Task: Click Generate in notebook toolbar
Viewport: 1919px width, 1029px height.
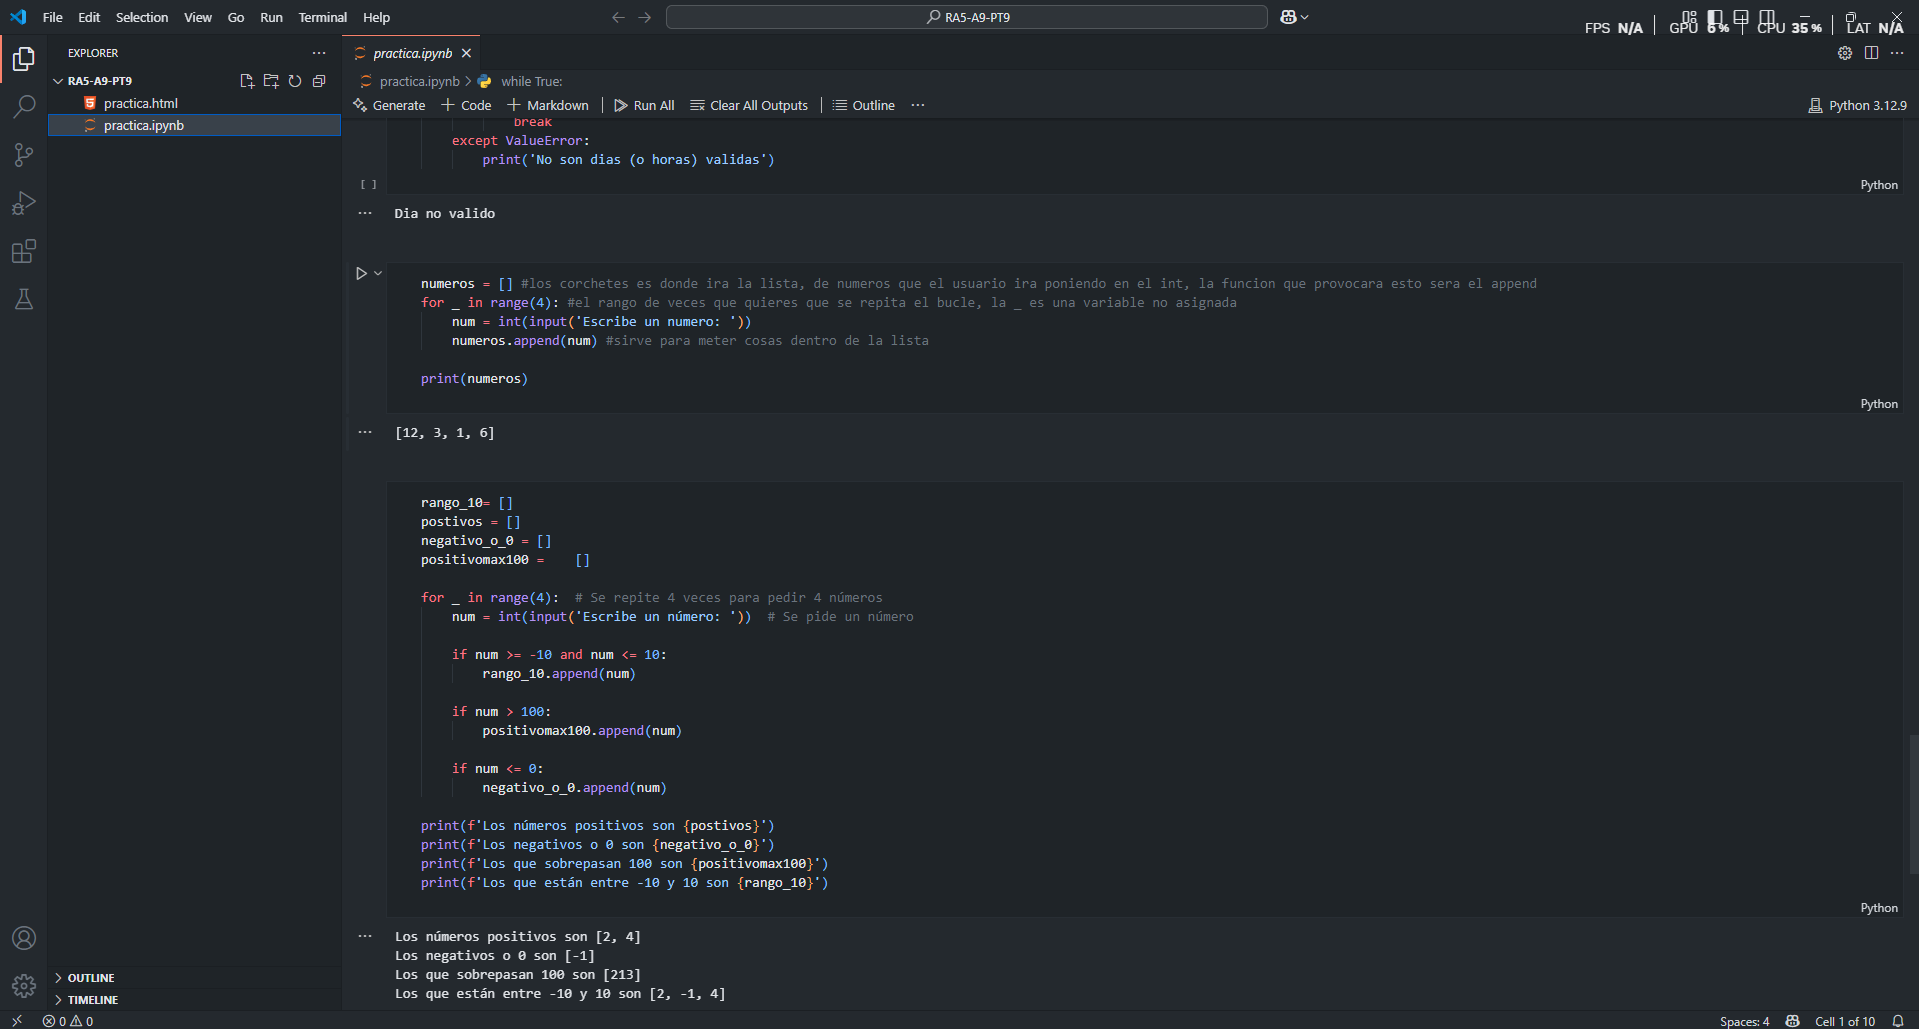Action: click(389, 105)
